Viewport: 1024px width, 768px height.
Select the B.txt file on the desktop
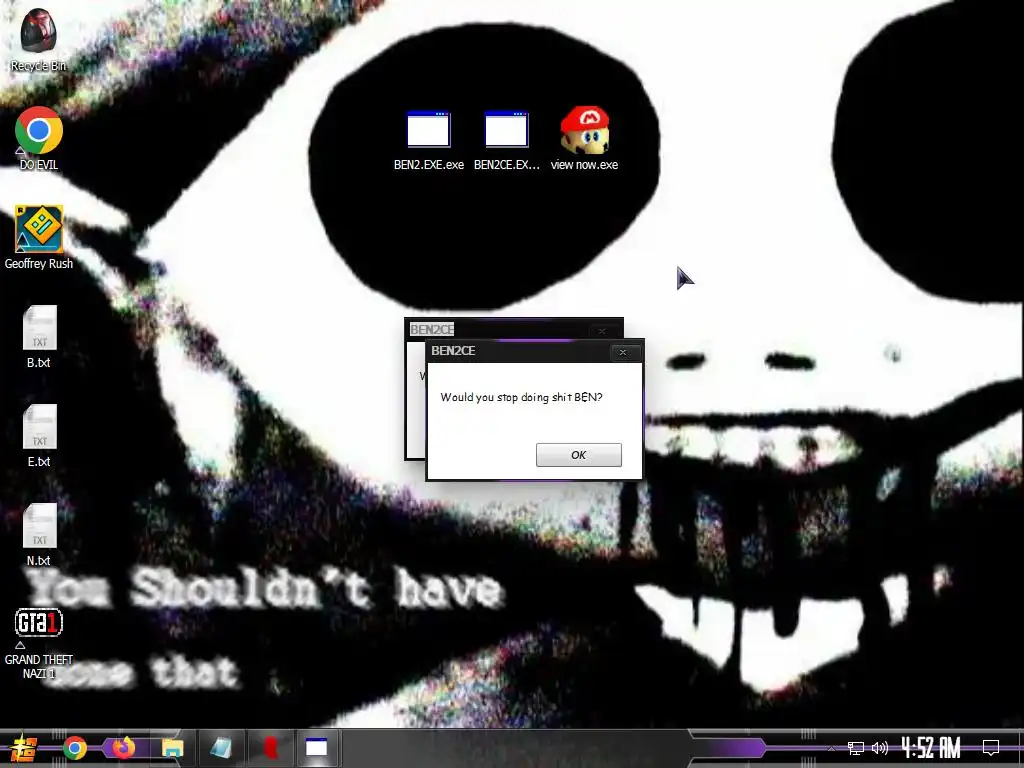39,337
